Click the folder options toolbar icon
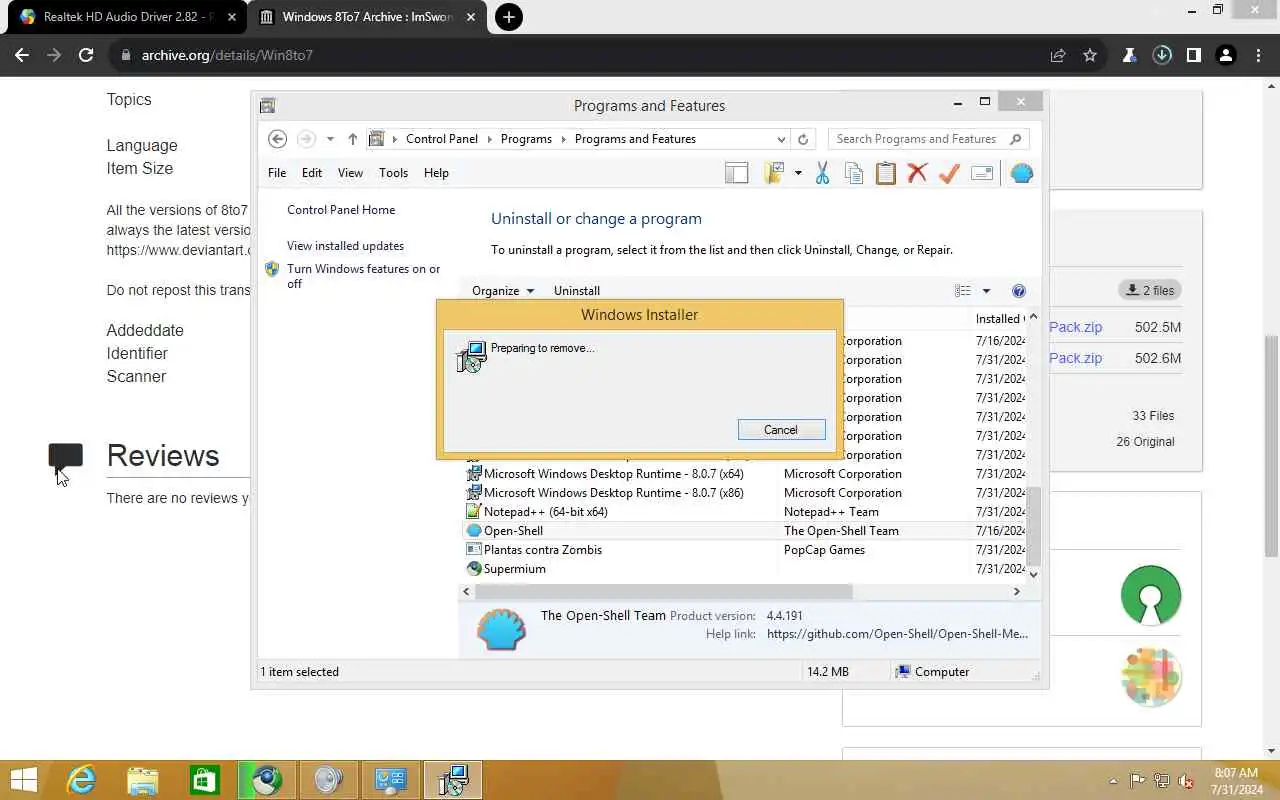Screen dimensions: 1280x800 [774, 173]
